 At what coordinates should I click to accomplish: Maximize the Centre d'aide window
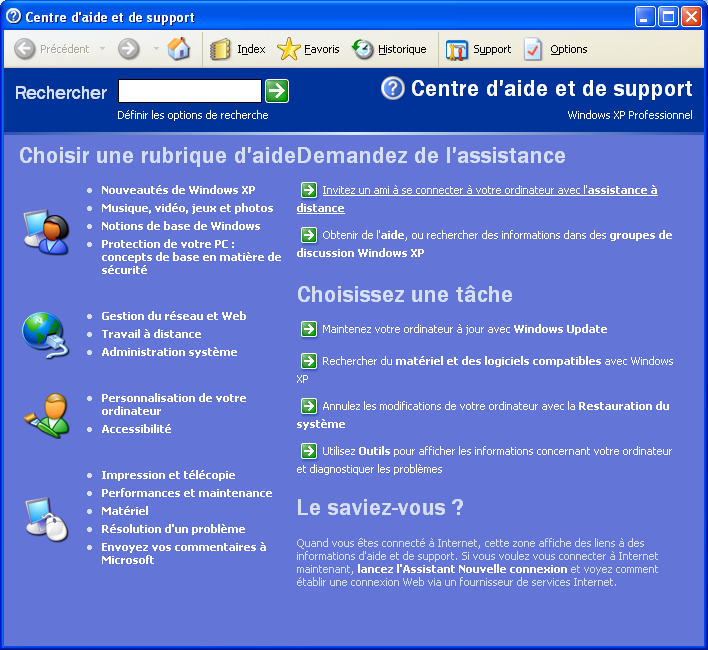(x=668, y=17)
